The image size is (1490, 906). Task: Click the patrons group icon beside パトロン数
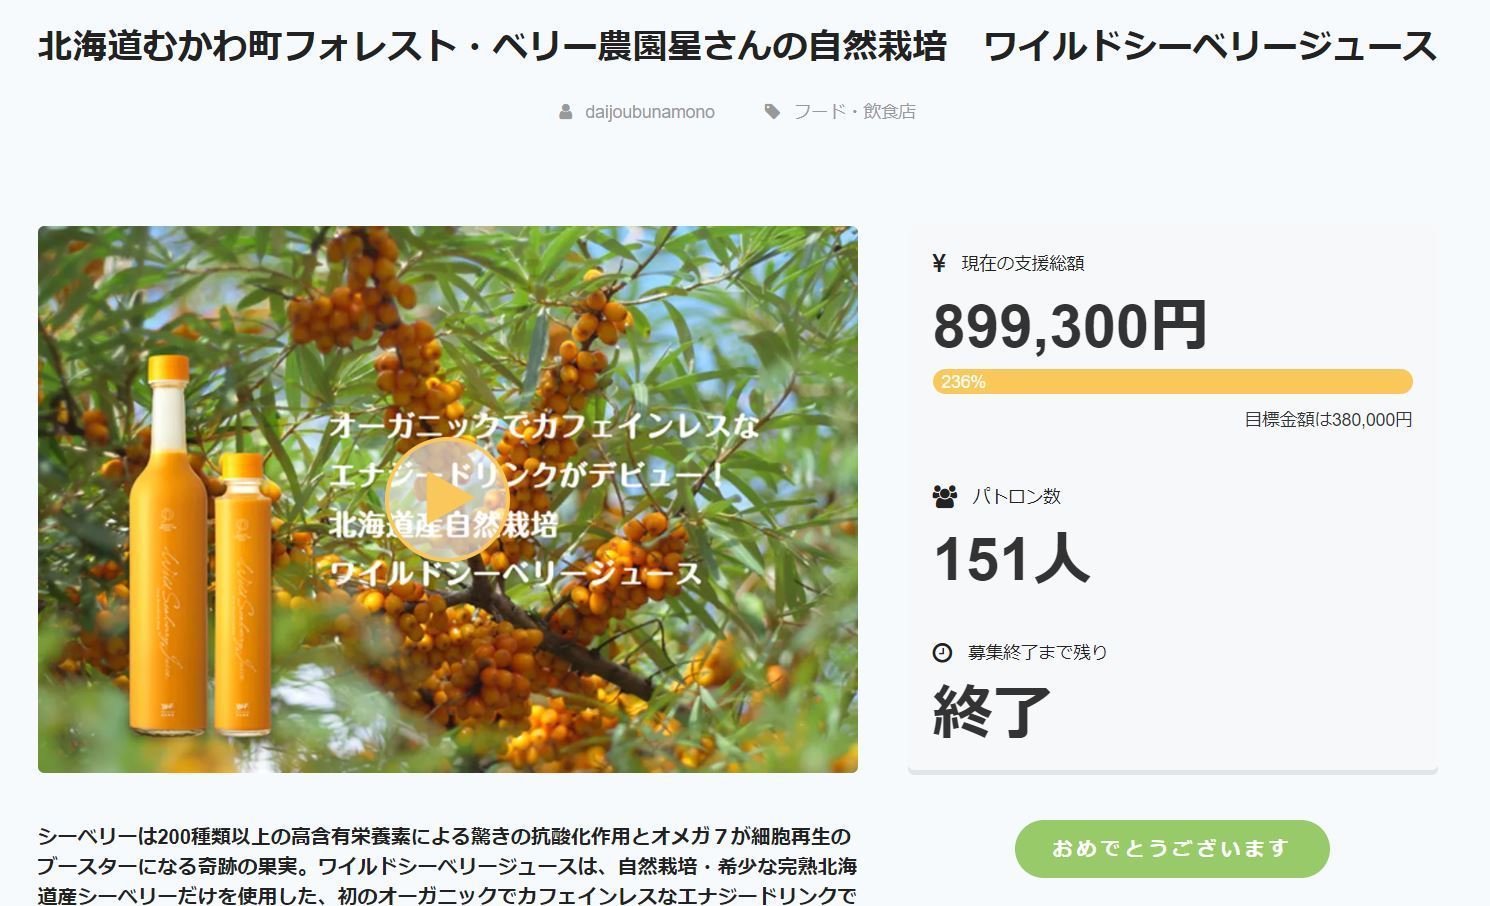pyautogui.click(x=944, y=496)
